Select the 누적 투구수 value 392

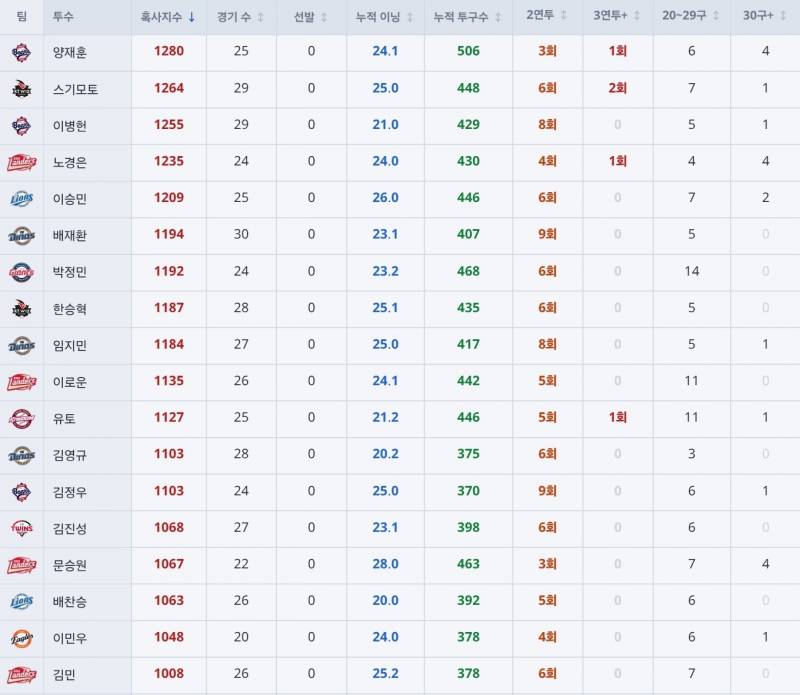468,600
